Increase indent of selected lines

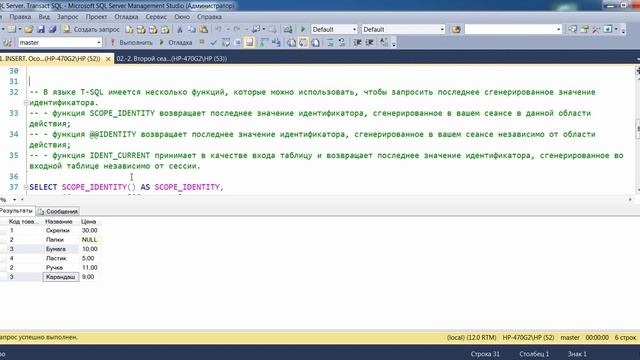pyautogui.click(x=369, y=42)
